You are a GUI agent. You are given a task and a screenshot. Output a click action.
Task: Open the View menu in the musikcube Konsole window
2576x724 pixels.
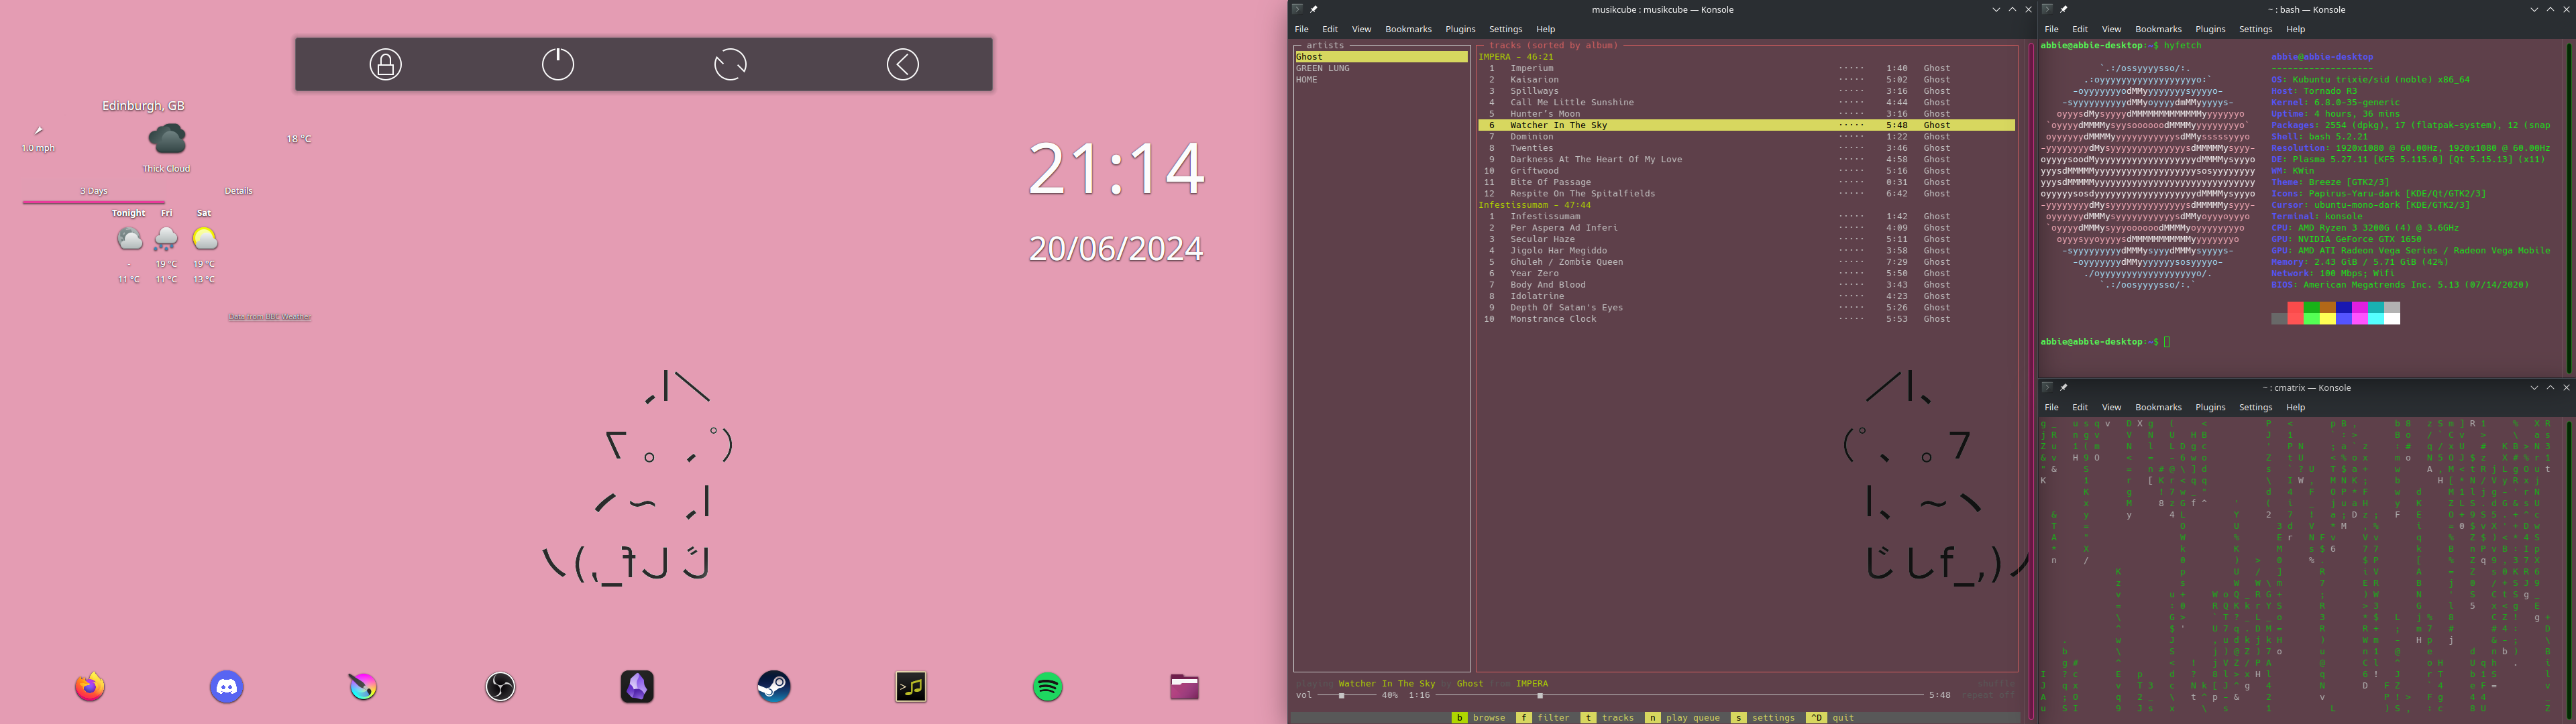click(x=1361, y=29)
